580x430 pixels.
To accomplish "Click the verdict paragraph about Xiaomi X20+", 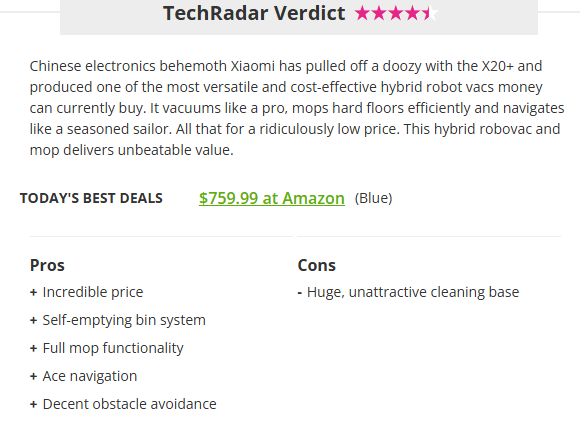I will (297, 108).
